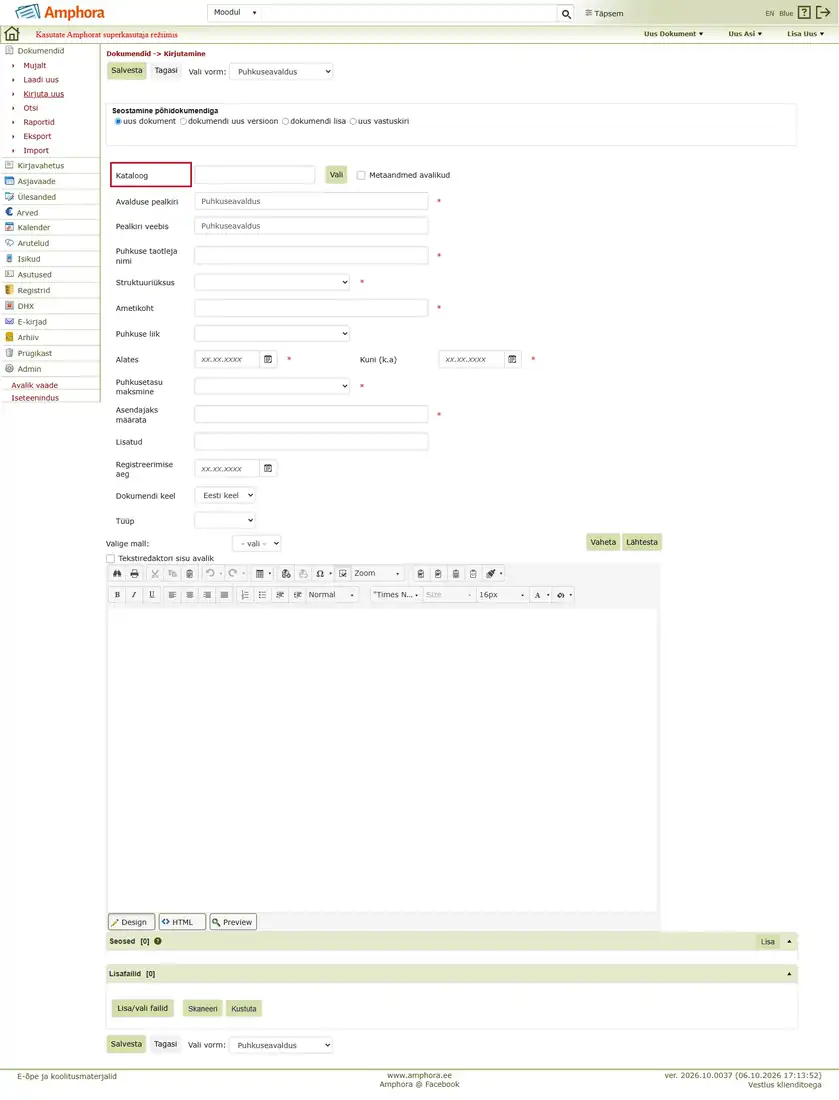Viewport: 839px width, 1100px height.
Task: Click the 'Puhkuse taotleja nimi' input field
Action: pos(311,255)
